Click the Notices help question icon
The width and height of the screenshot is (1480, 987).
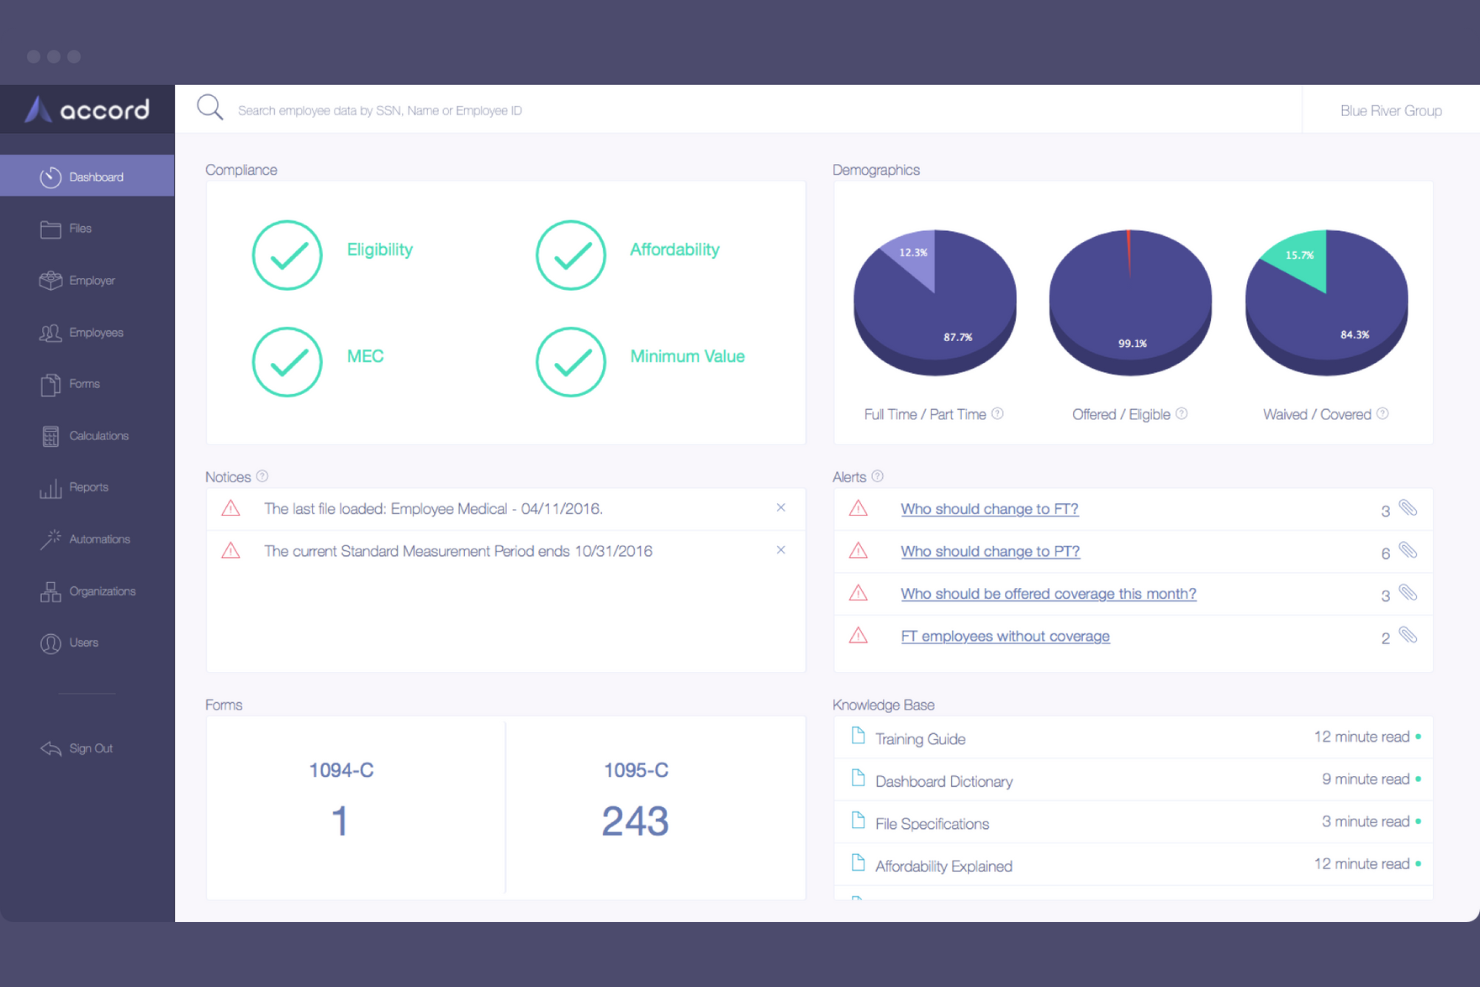click(262, 477)
